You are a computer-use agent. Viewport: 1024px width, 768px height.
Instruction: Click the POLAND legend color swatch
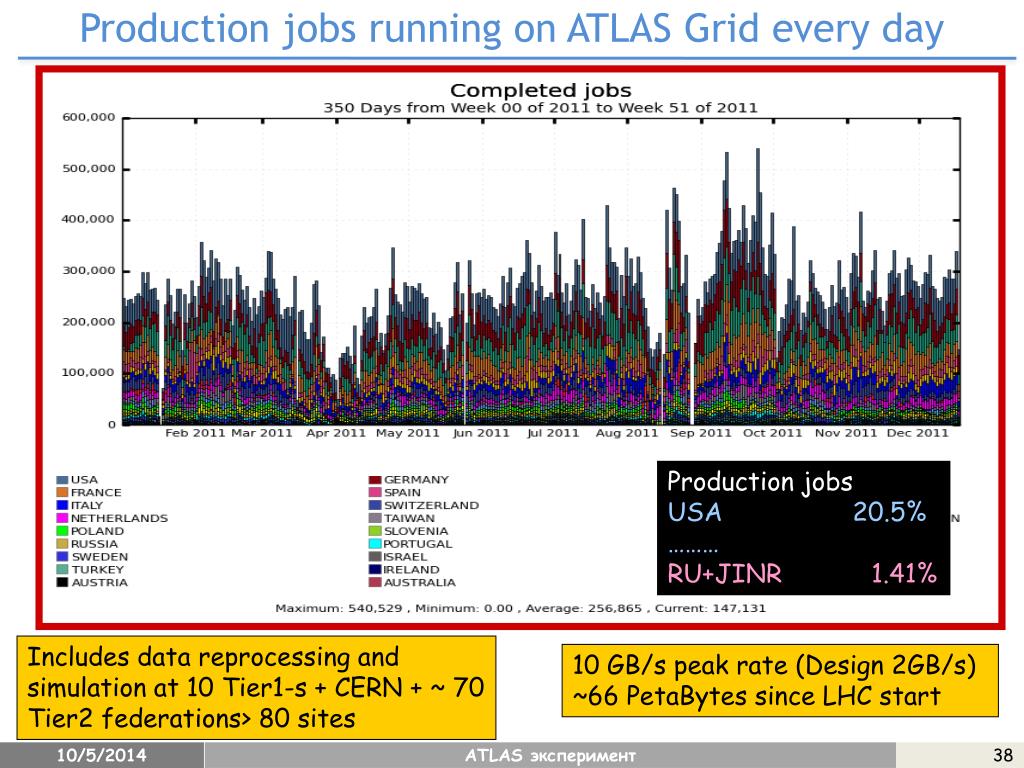point(62,532)
